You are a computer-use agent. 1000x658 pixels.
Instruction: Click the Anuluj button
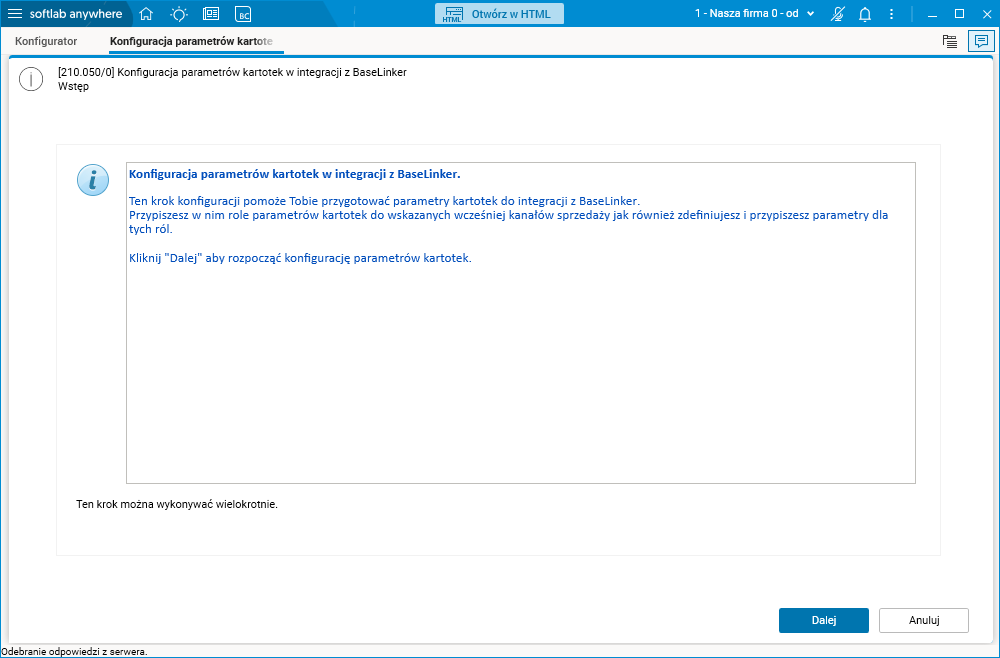pyautogui.click(x=923, y=620)
